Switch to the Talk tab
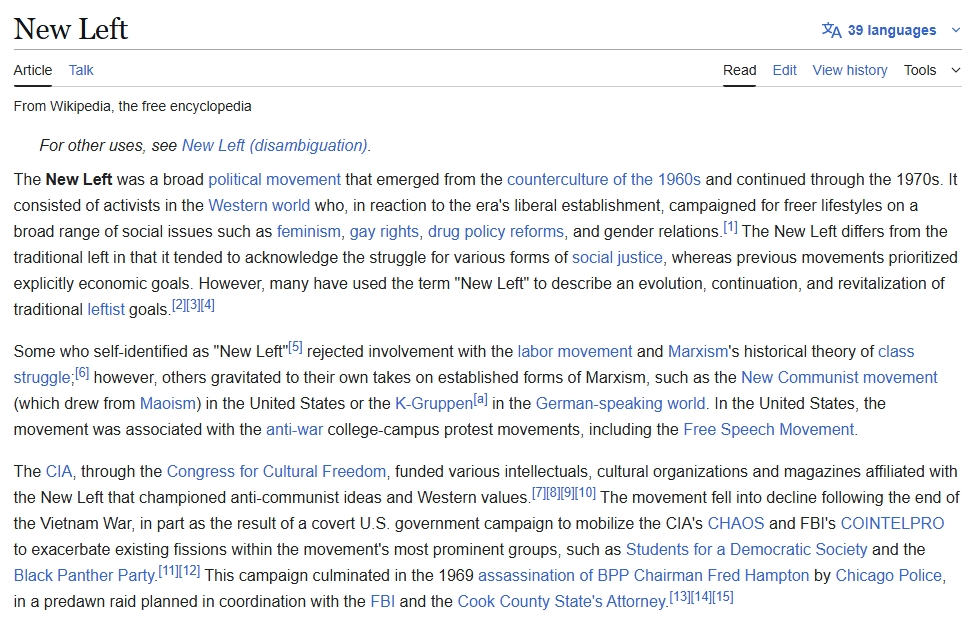Image resolution: width=979 pixels, height=641 pixels. (81, 70)
